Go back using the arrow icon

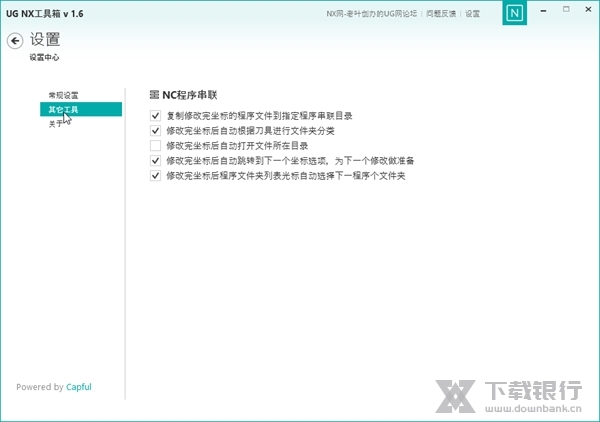coord(15,41)
